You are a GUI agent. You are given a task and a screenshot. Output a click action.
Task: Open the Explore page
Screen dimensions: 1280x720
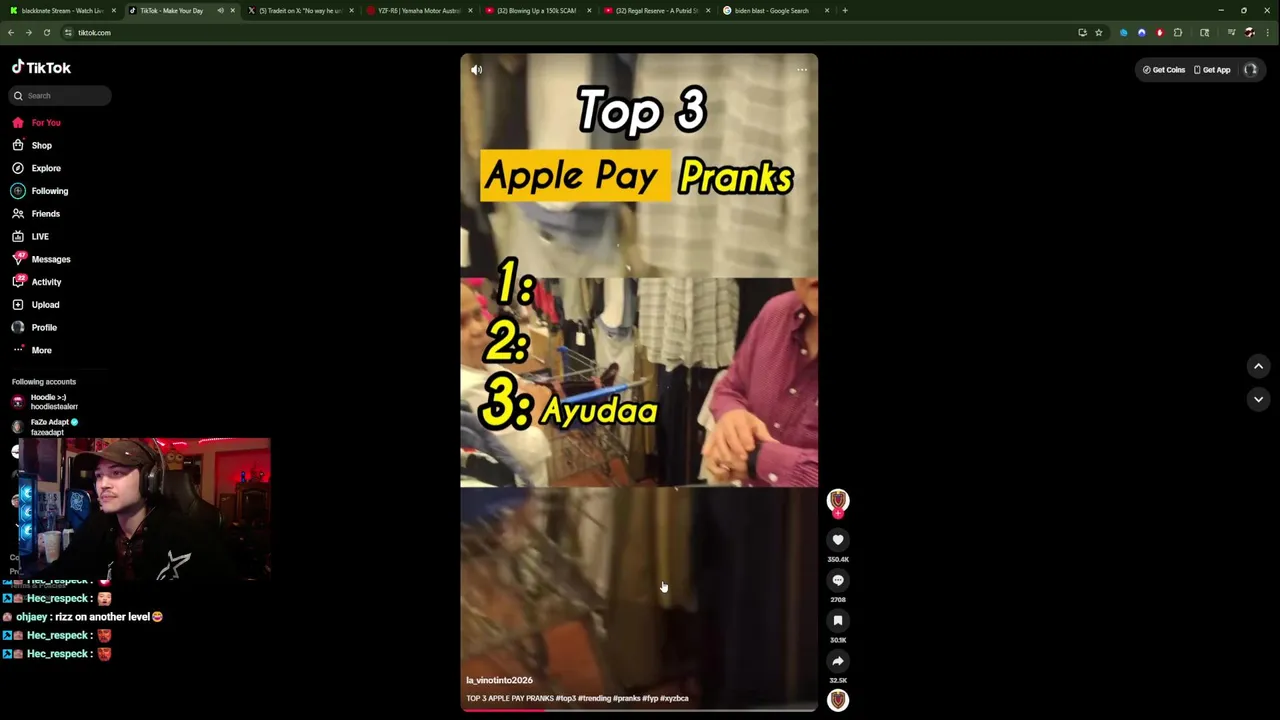pos(37,168)
